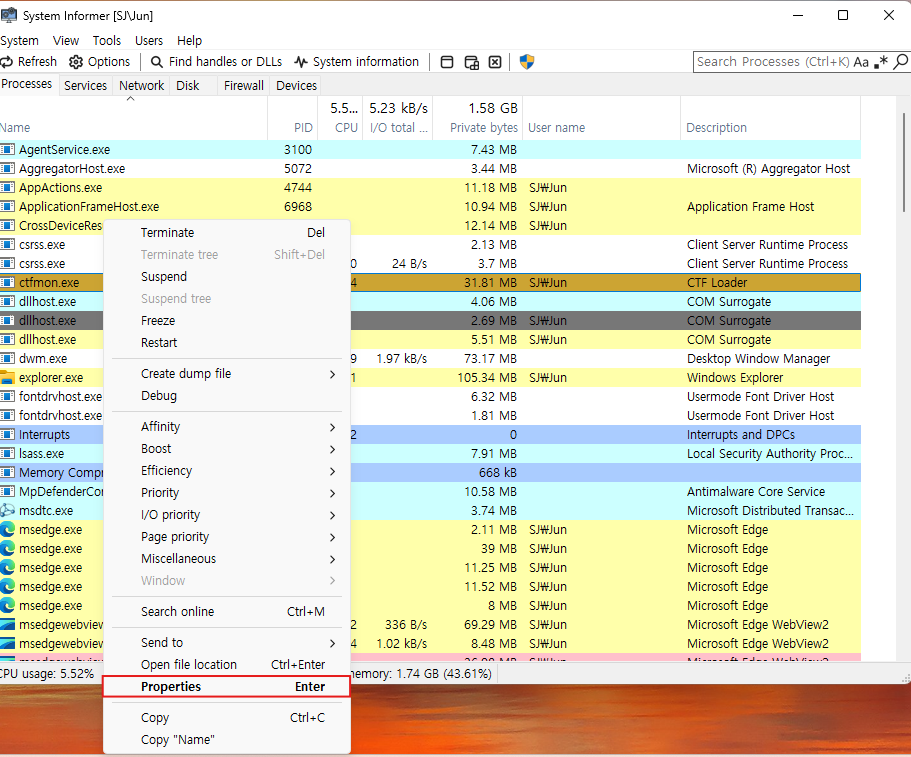Sort by I/O total column header
The width and height of the screenshot is (911, 757).
pos(398,119)
